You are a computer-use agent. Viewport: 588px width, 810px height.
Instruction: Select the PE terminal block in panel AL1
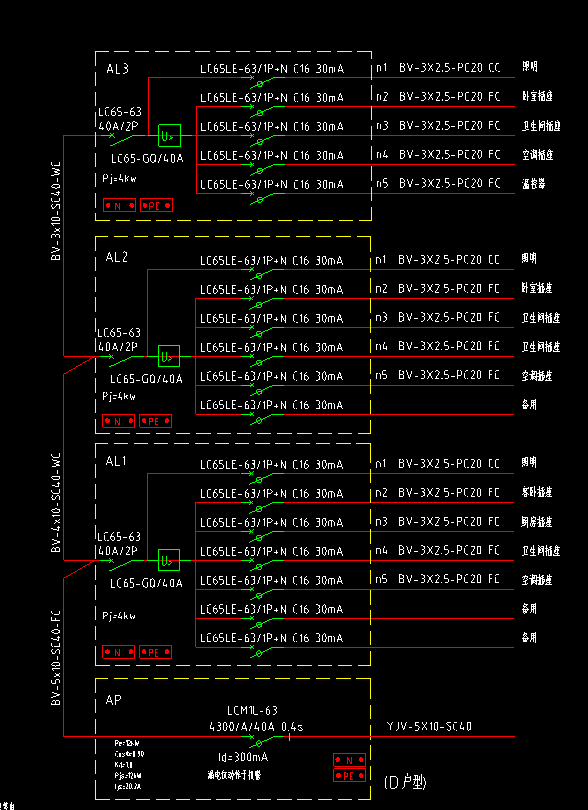point(156,652)
